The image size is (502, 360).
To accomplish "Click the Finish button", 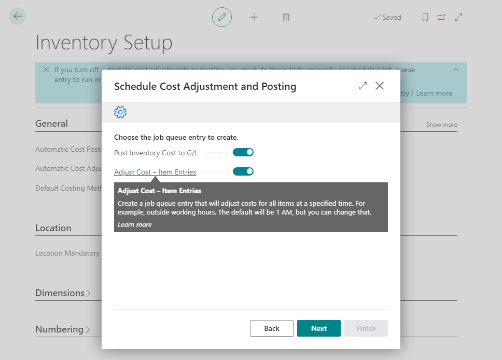I will click(366, 328).
